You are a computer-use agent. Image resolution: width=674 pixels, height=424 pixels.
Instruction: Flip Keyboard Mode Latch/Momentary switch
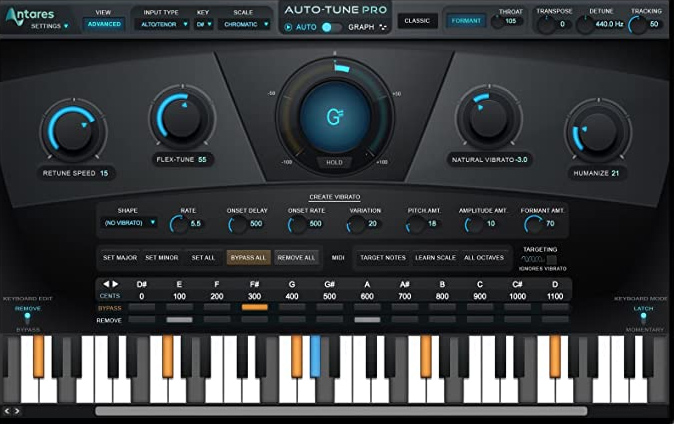(x=643, y=319)
